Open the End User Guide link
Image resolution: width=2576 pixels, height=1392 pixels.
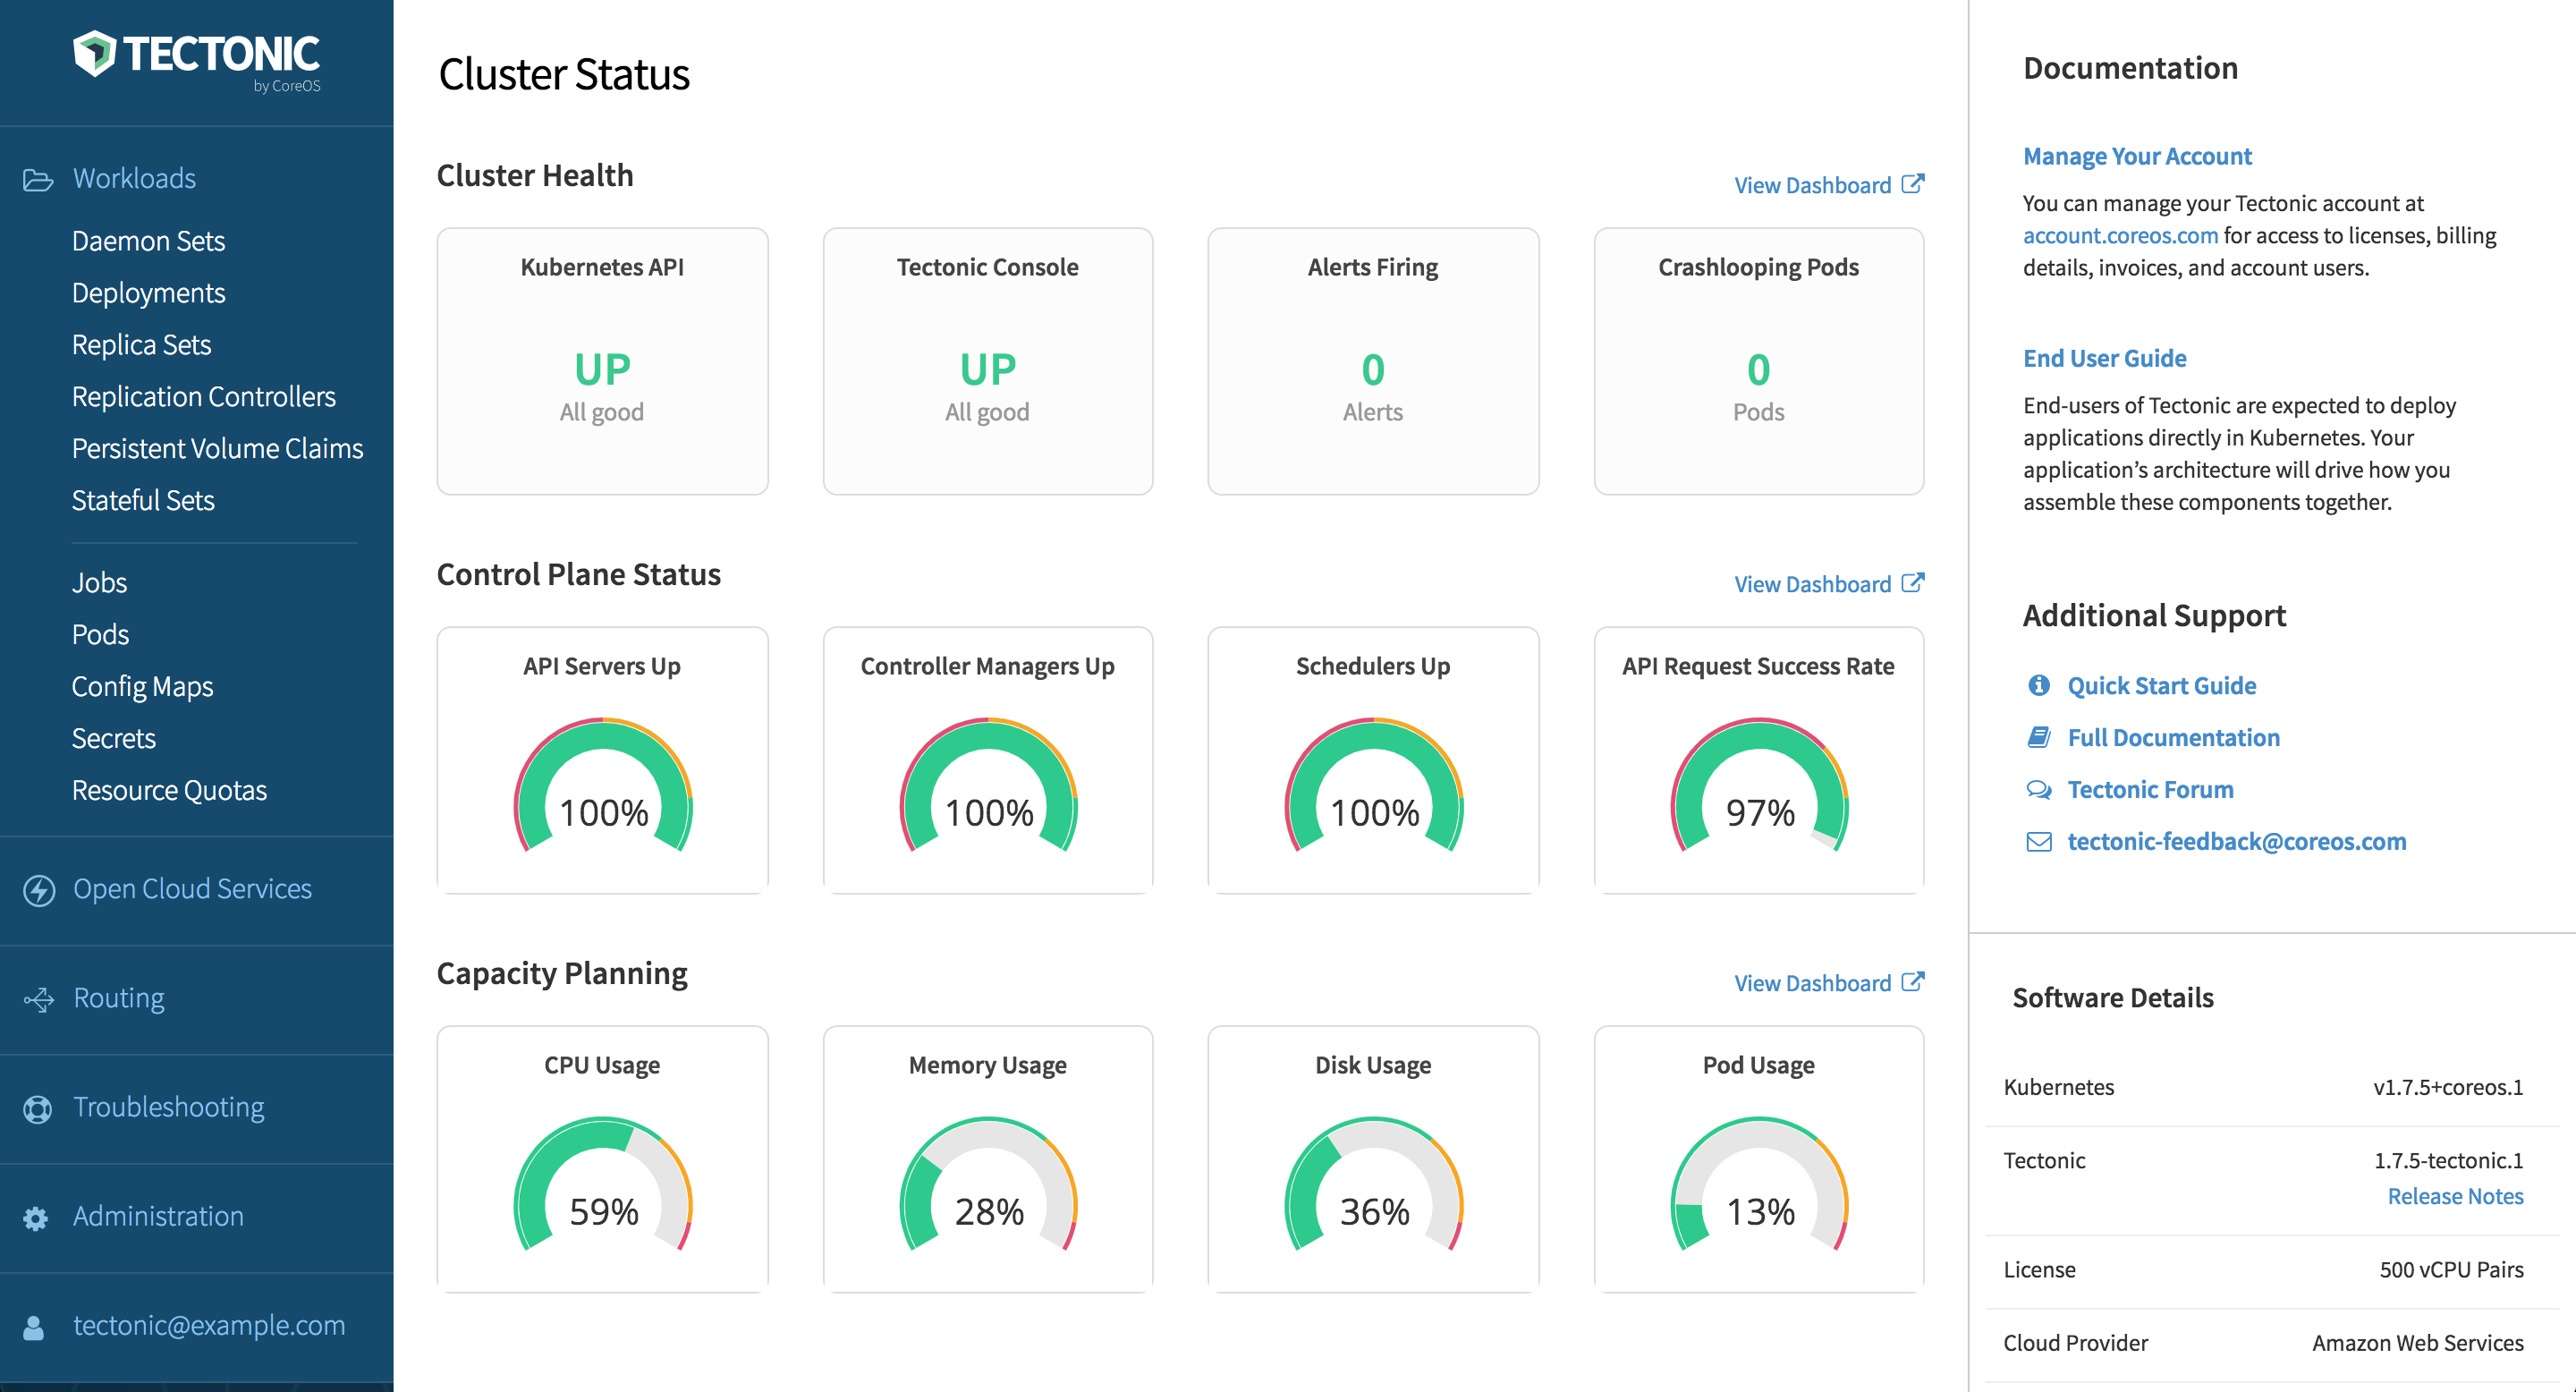pos(2104,358)
